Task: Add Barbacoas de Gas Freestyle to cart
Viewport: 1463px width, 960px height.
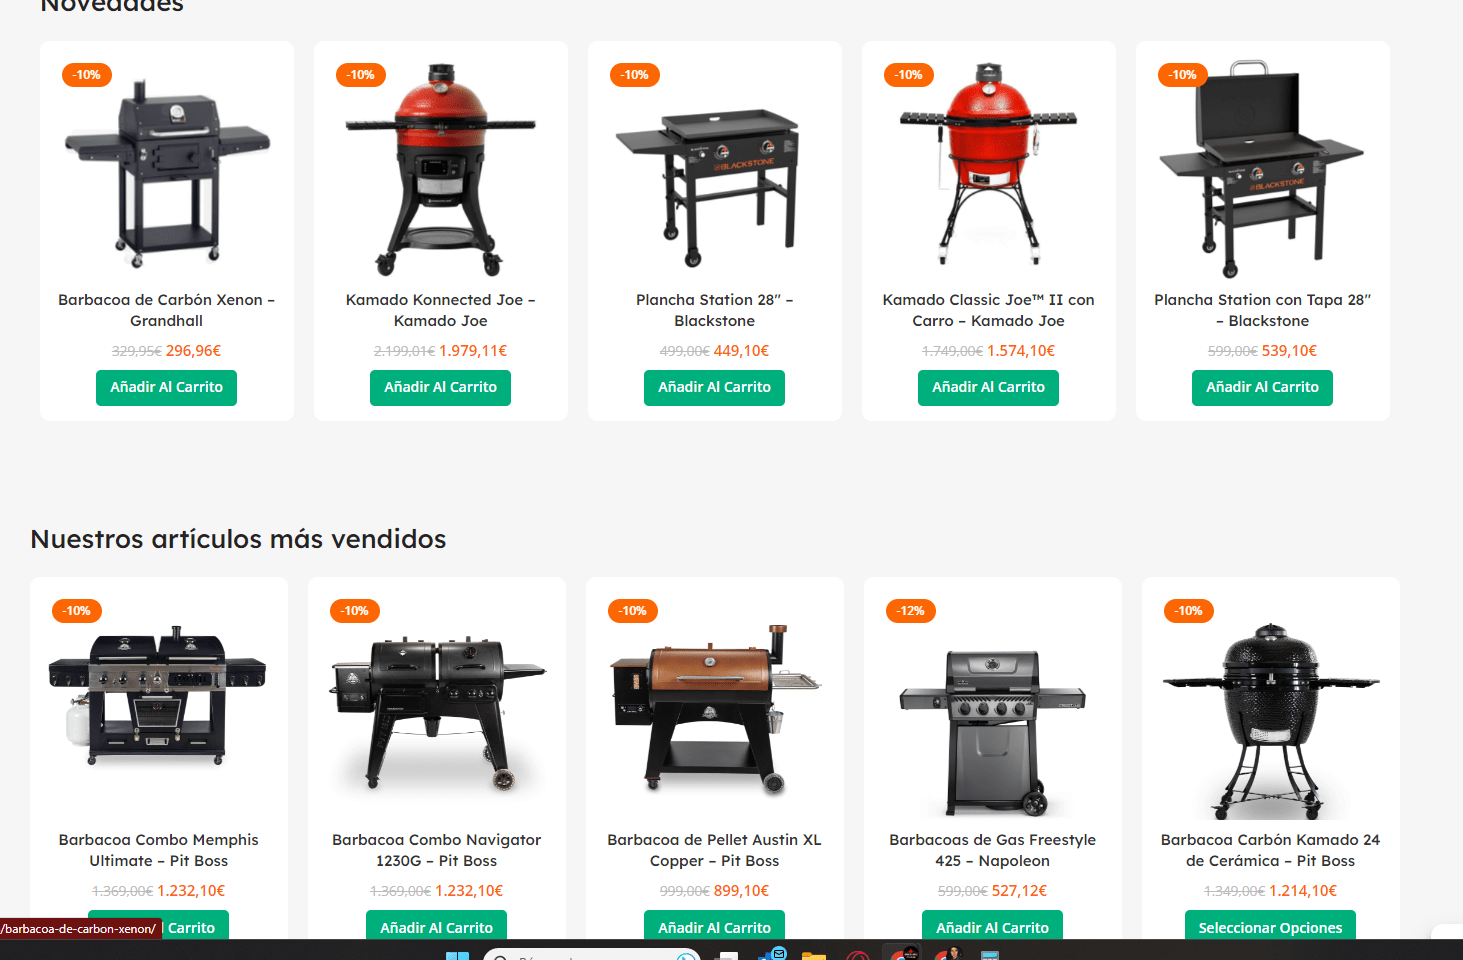Action: [992, 926]
